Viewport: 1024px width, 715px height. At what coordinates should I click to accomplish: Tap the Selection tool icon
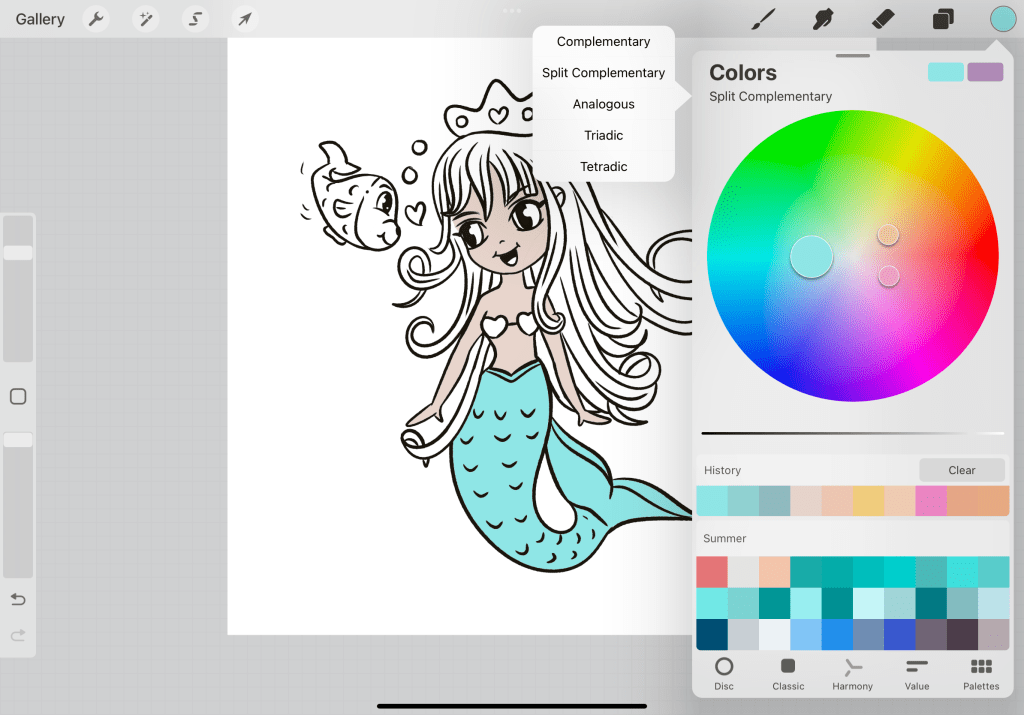(196, 19)
